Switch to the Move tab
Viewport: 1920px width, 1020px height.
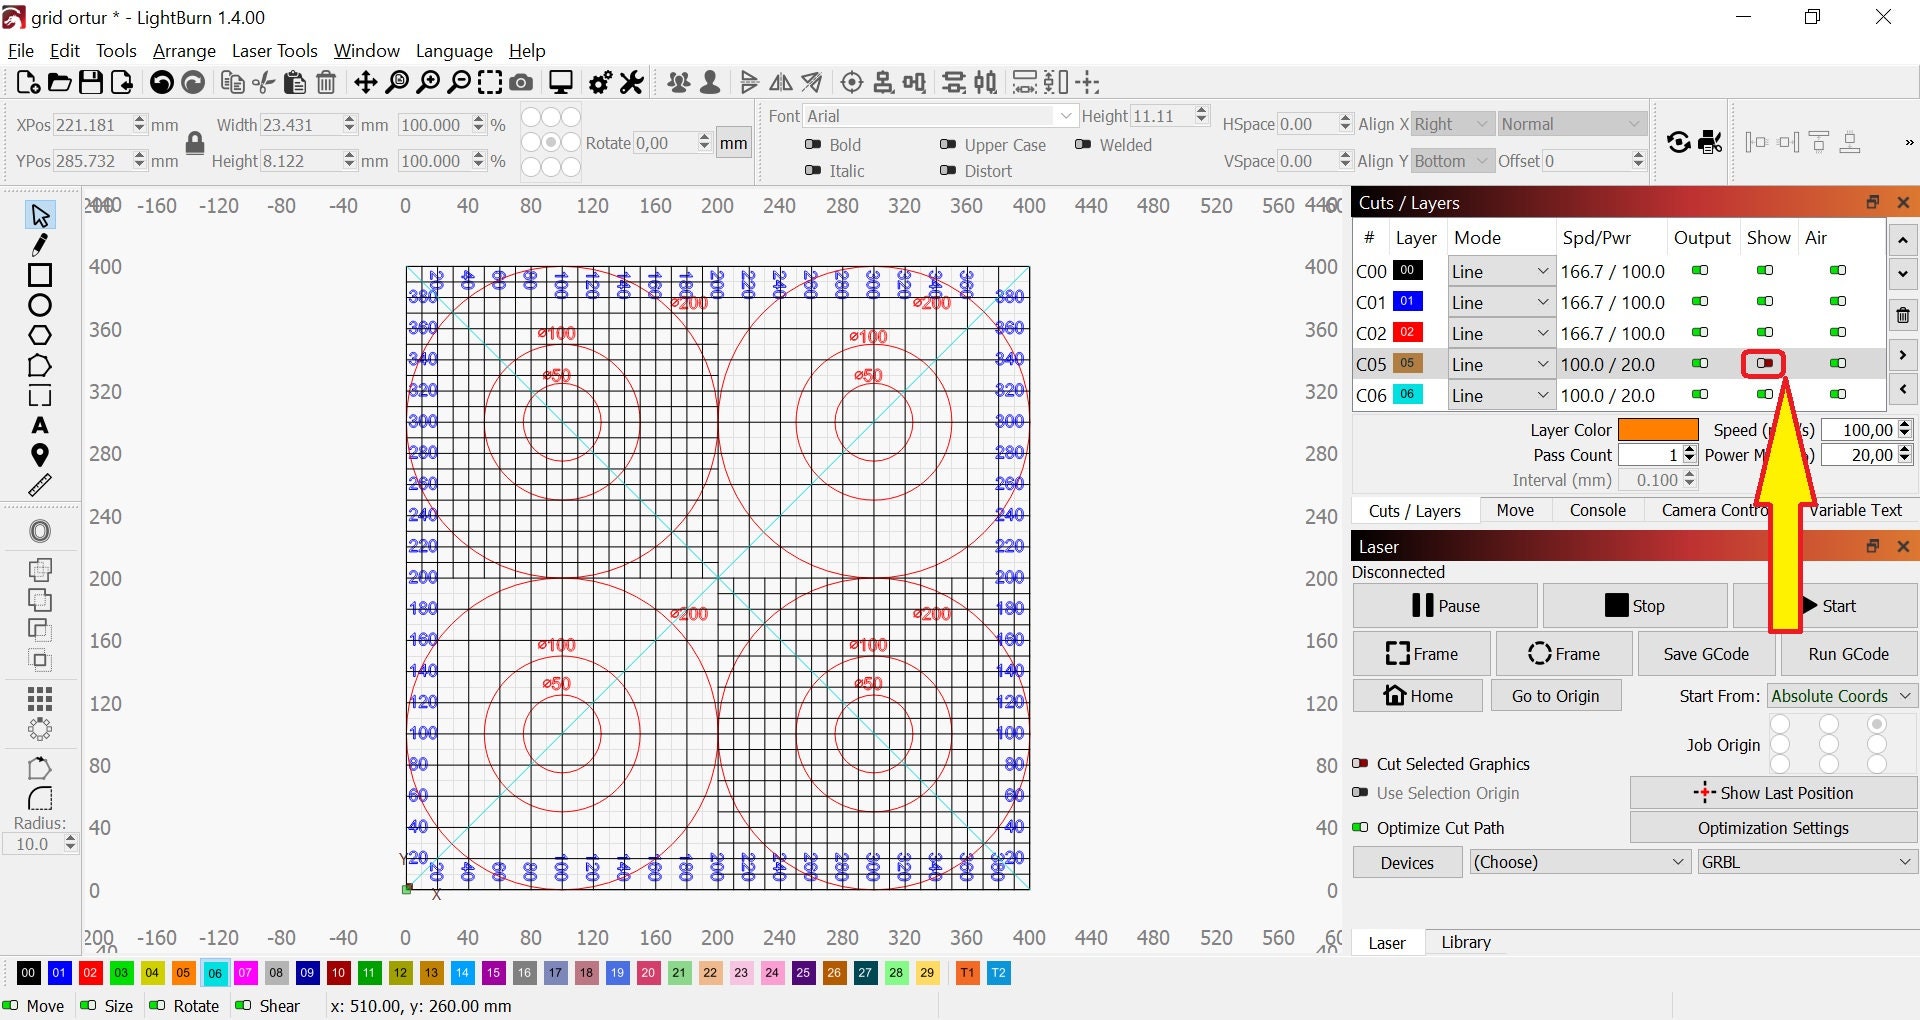pyautogui.click(x=1515, y=510)
